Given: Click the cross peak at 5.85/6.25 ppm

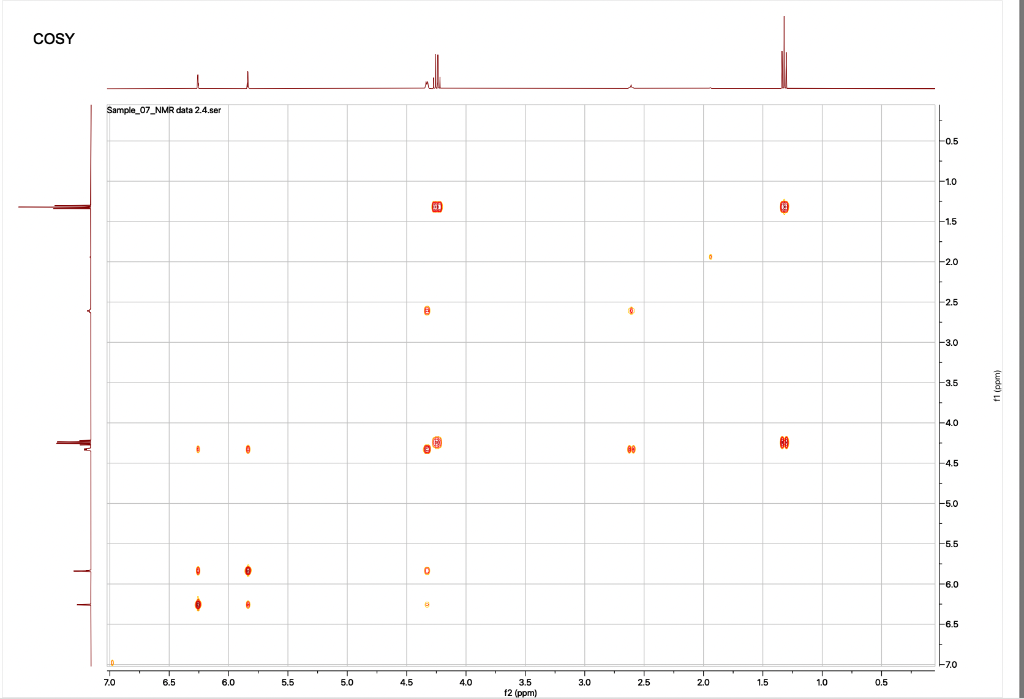Looking at the screenshot, I should (x=247, y=603).
